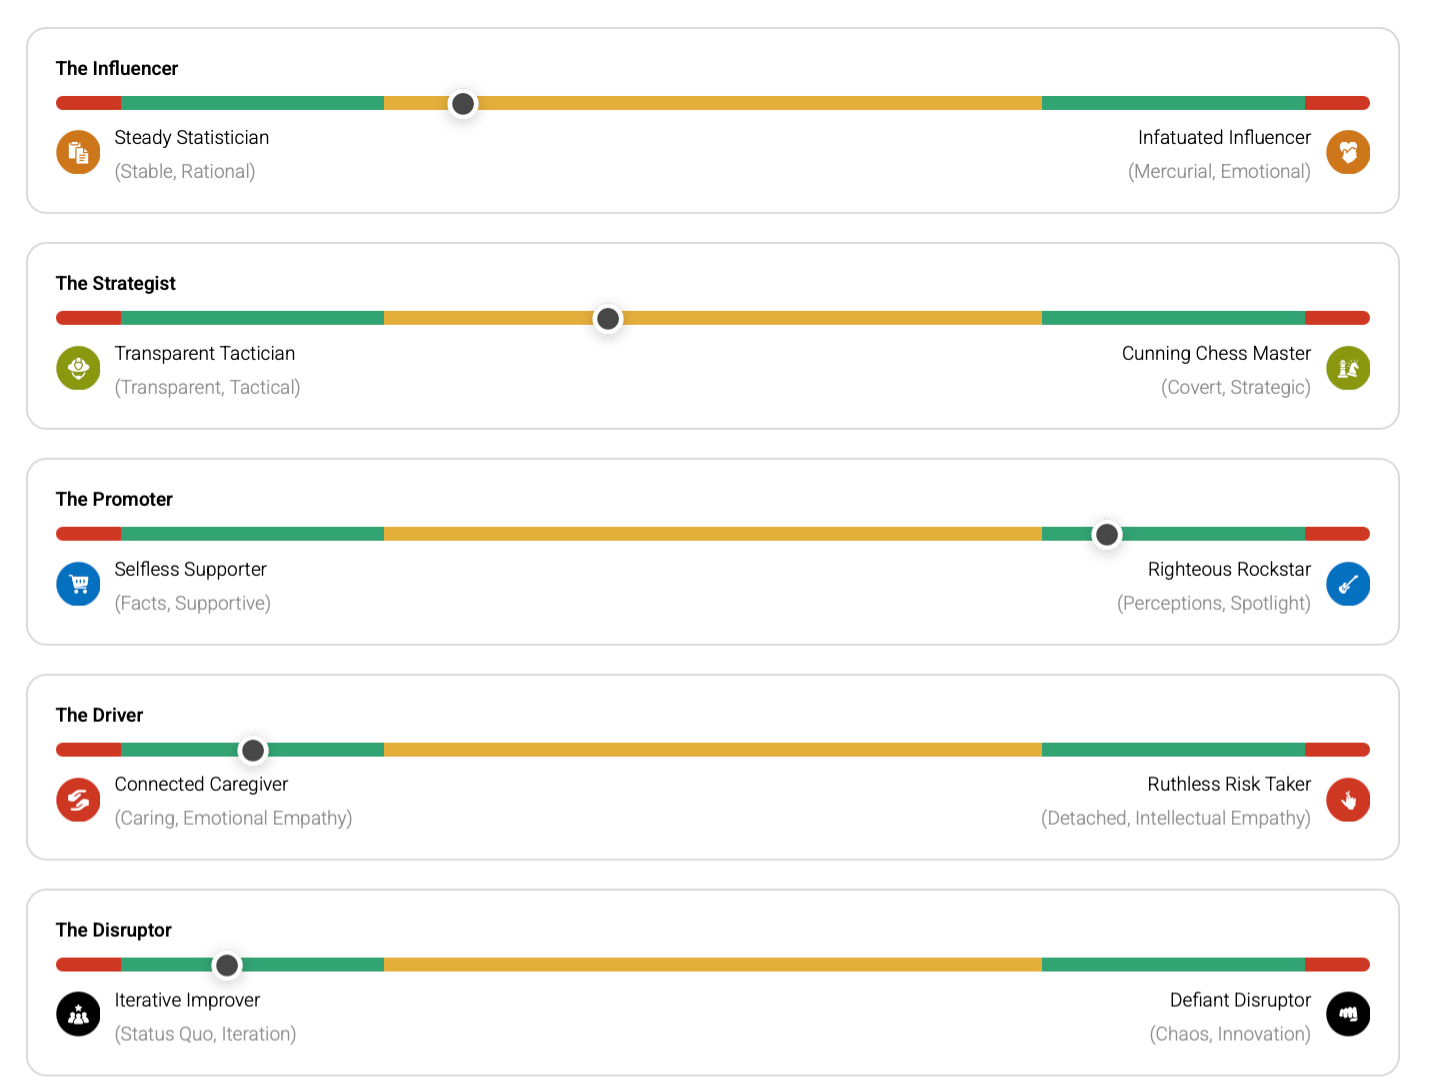
Task: Select the Transparent Tactician icon
Action: pyautogui.click(x=78, y=368)
